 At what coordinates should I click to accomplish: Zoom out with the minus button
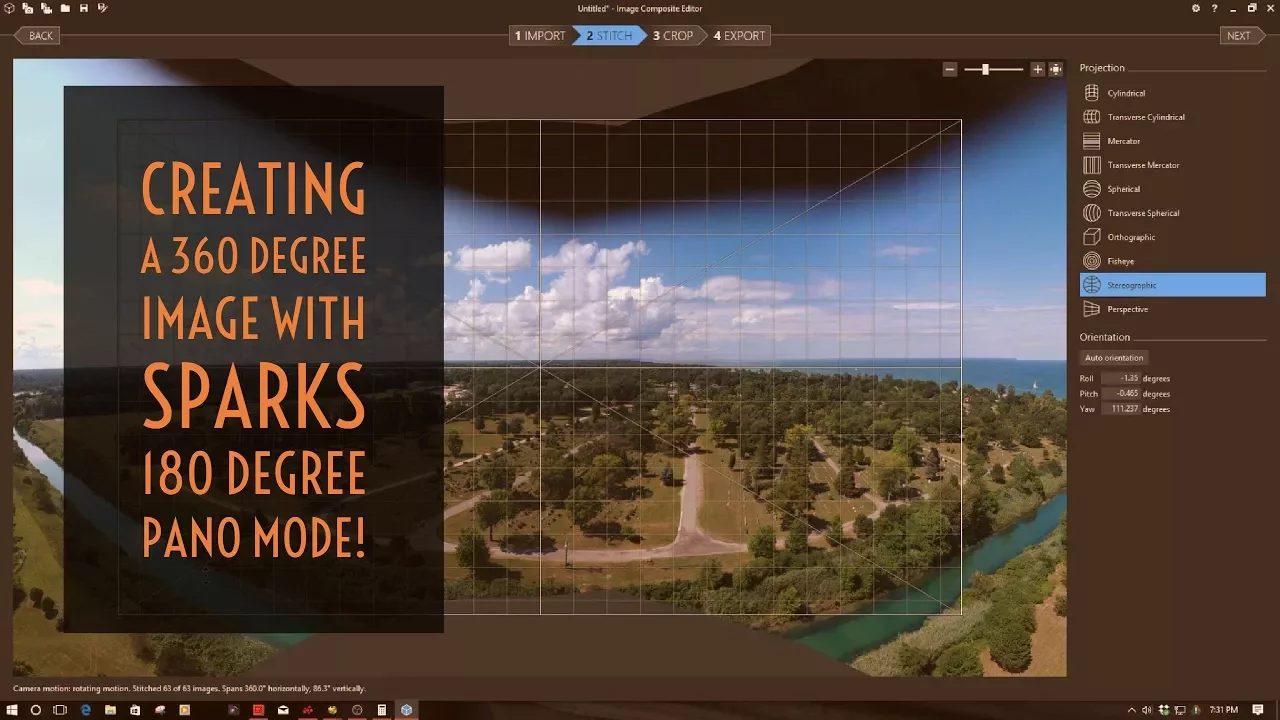[950, 69]
